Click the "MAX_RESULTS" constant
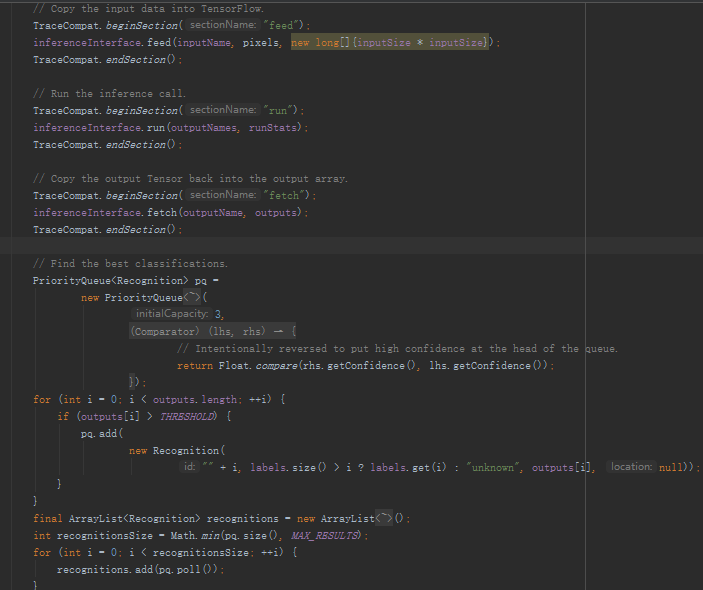Screen dimensions: 703x590 pos(325,536)
